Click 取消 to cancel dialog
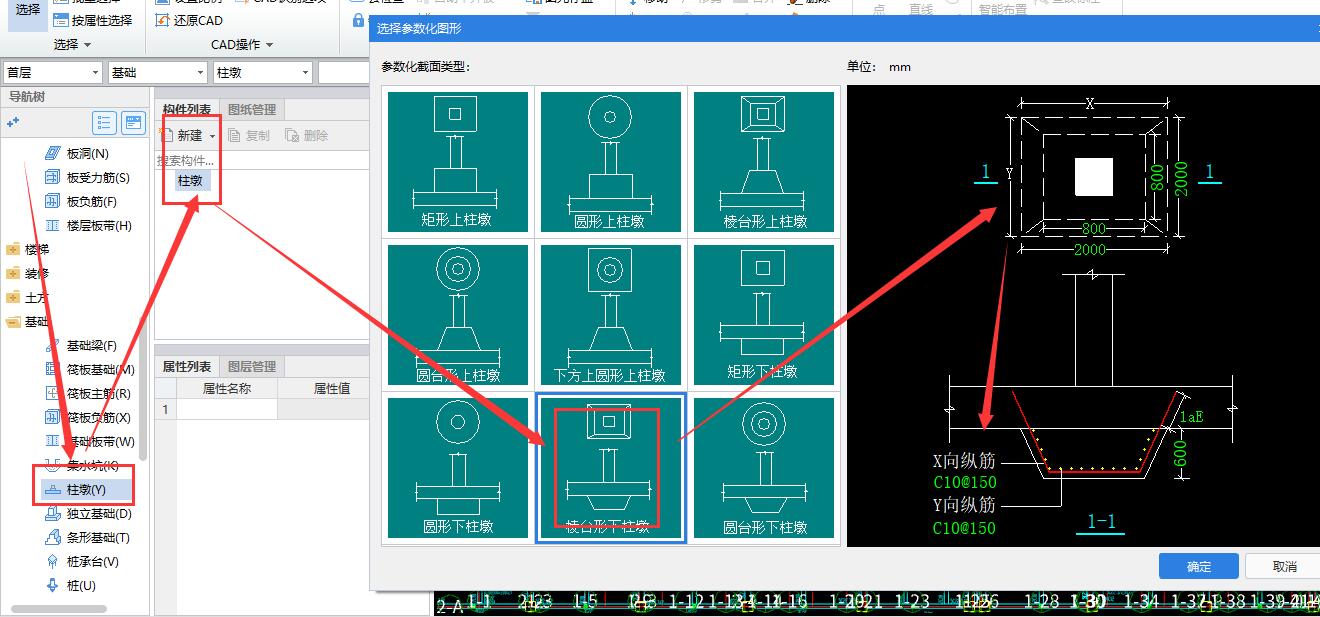This screenshot has height=617, width=1320. [x=1285, y=566]
